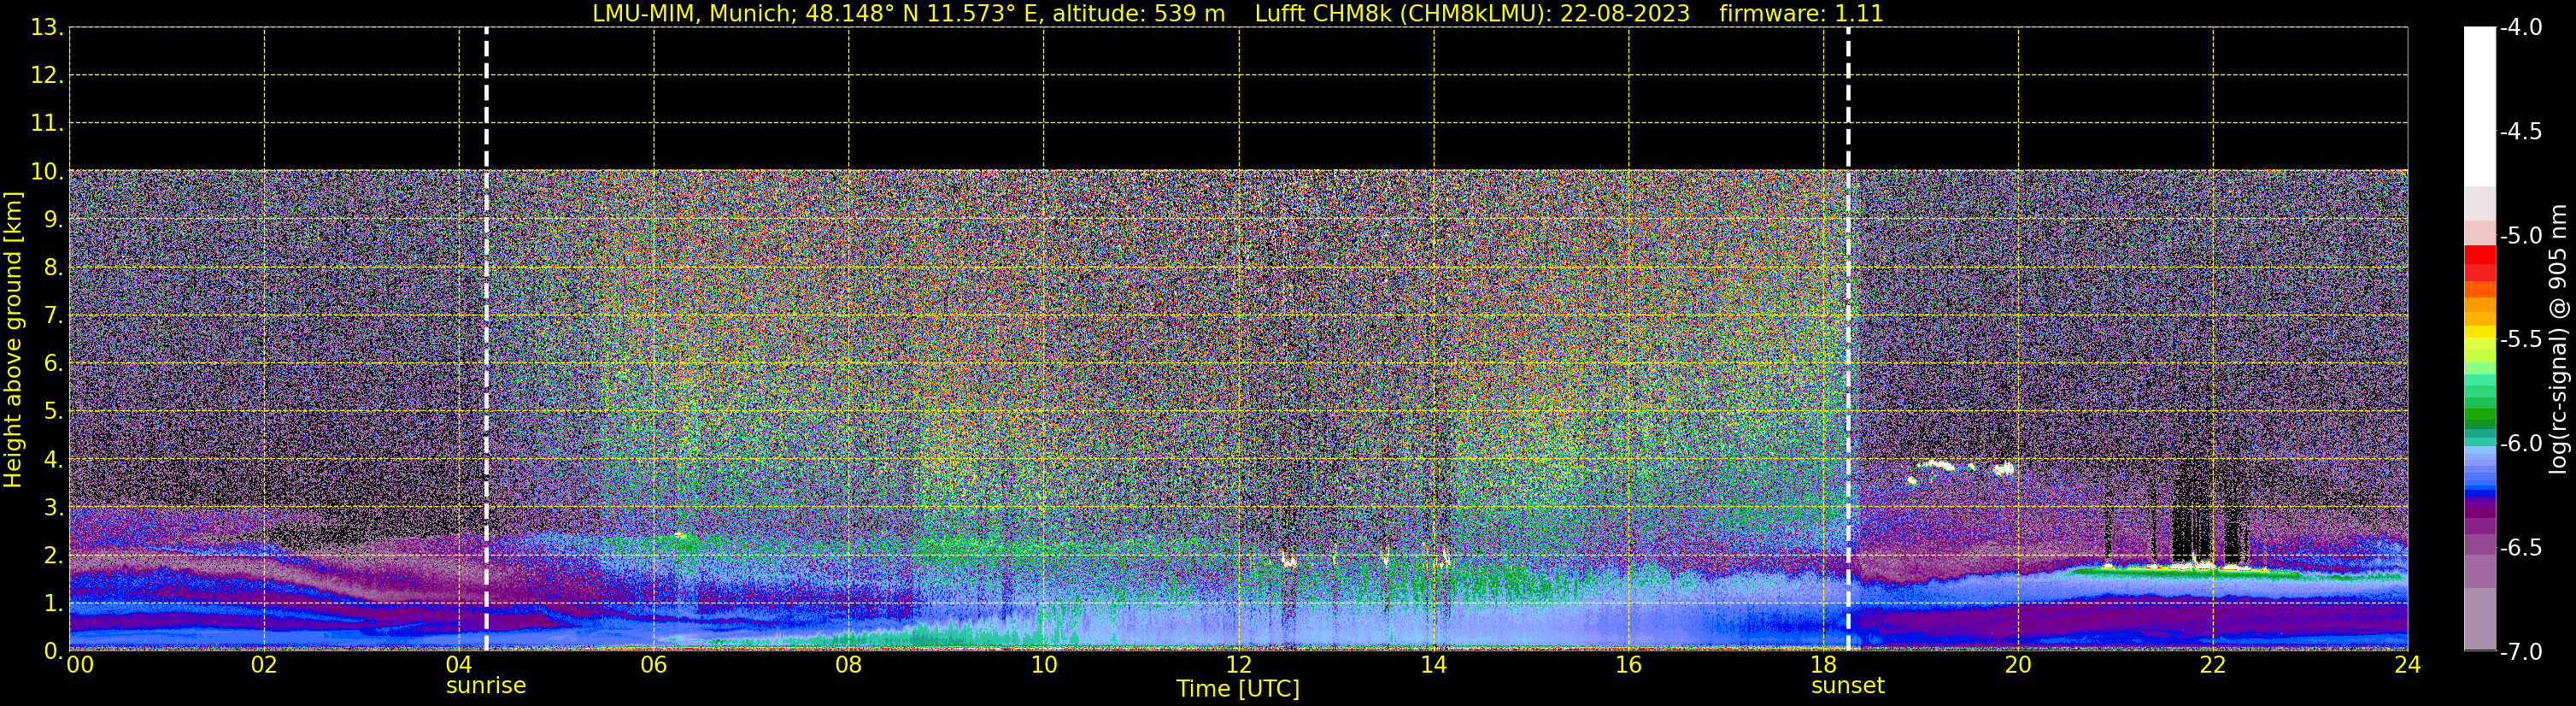Image resolution: width=2576 pixels, height=706 pixels.
Task: Click the '4.' height axis tick label
Action: (53, 460)
